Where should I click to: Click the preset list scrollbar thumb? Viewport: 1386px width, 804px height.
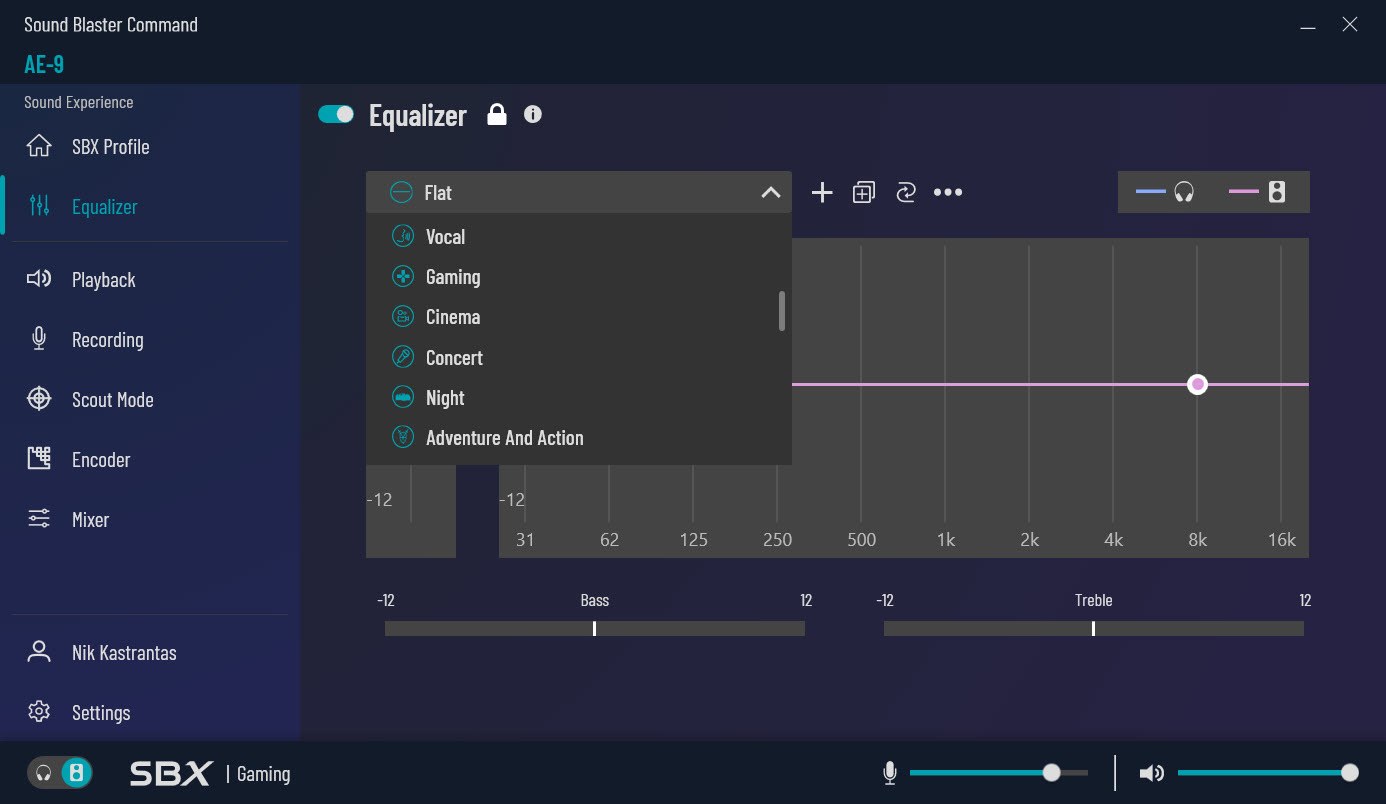coord(782,310)
